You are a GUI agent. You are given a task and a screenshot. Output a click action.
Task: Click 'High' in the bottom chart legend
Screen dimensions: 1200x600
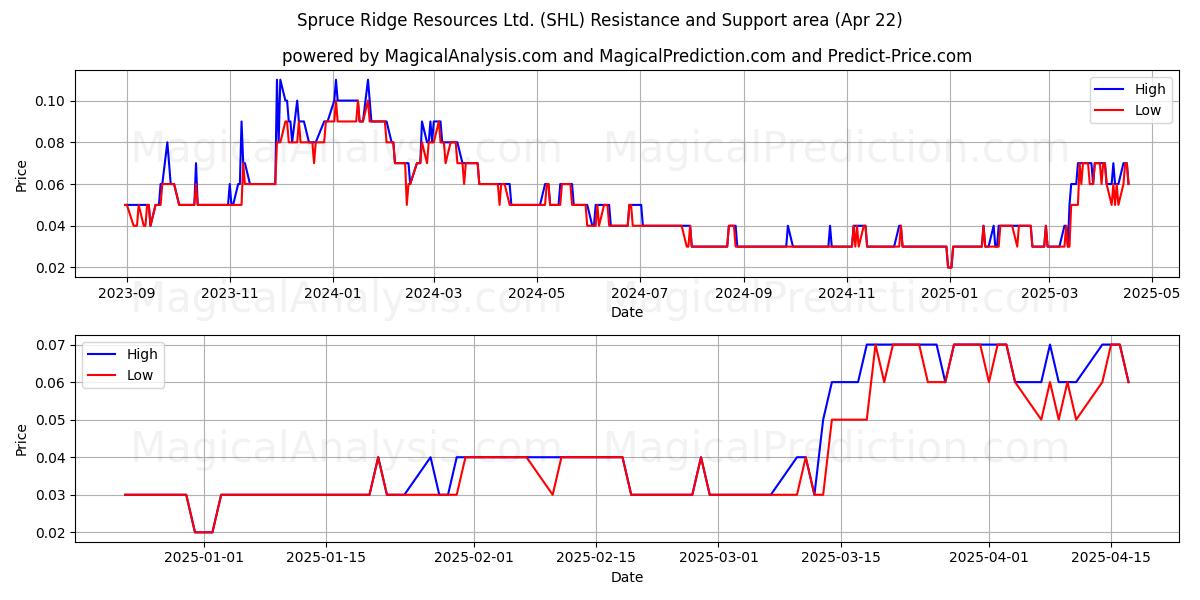click(142, 354)
